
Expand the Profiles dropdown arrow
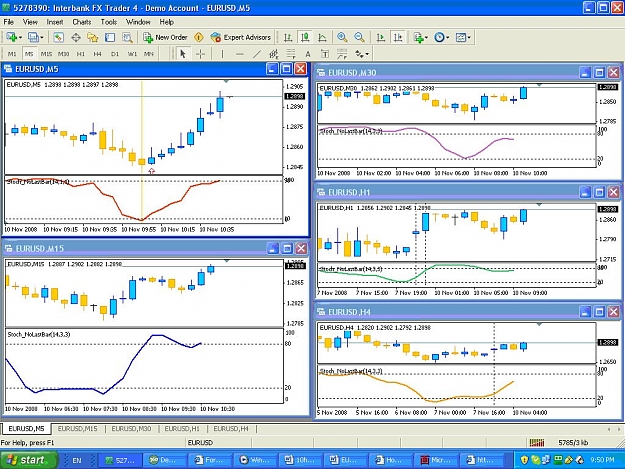tap(42, 37)
